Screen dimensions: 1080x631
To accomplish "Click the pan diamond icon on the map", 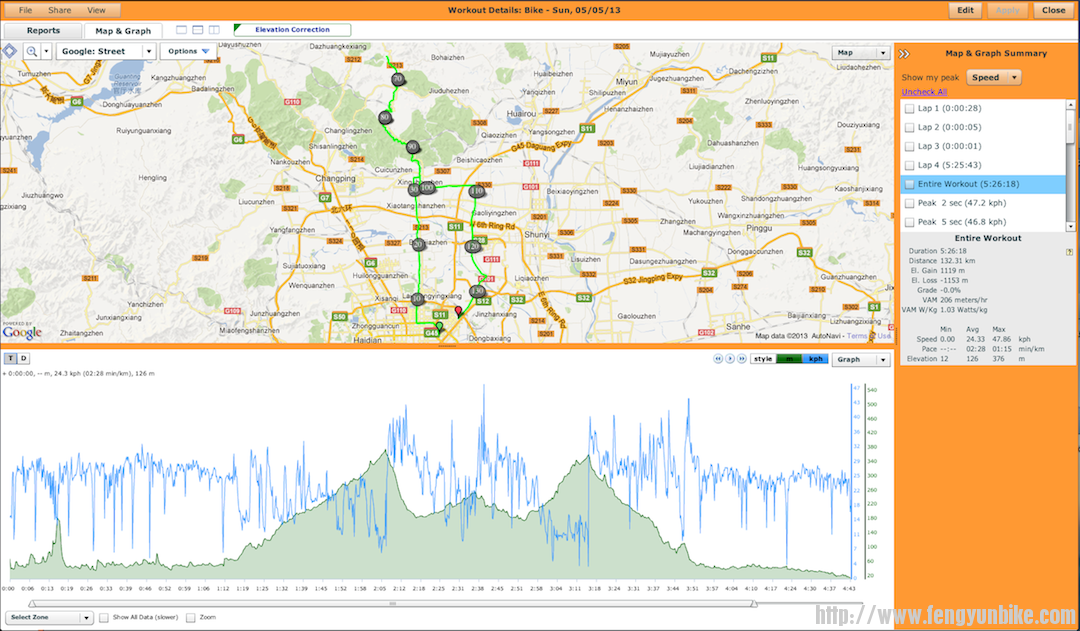I will pos(9,51).
